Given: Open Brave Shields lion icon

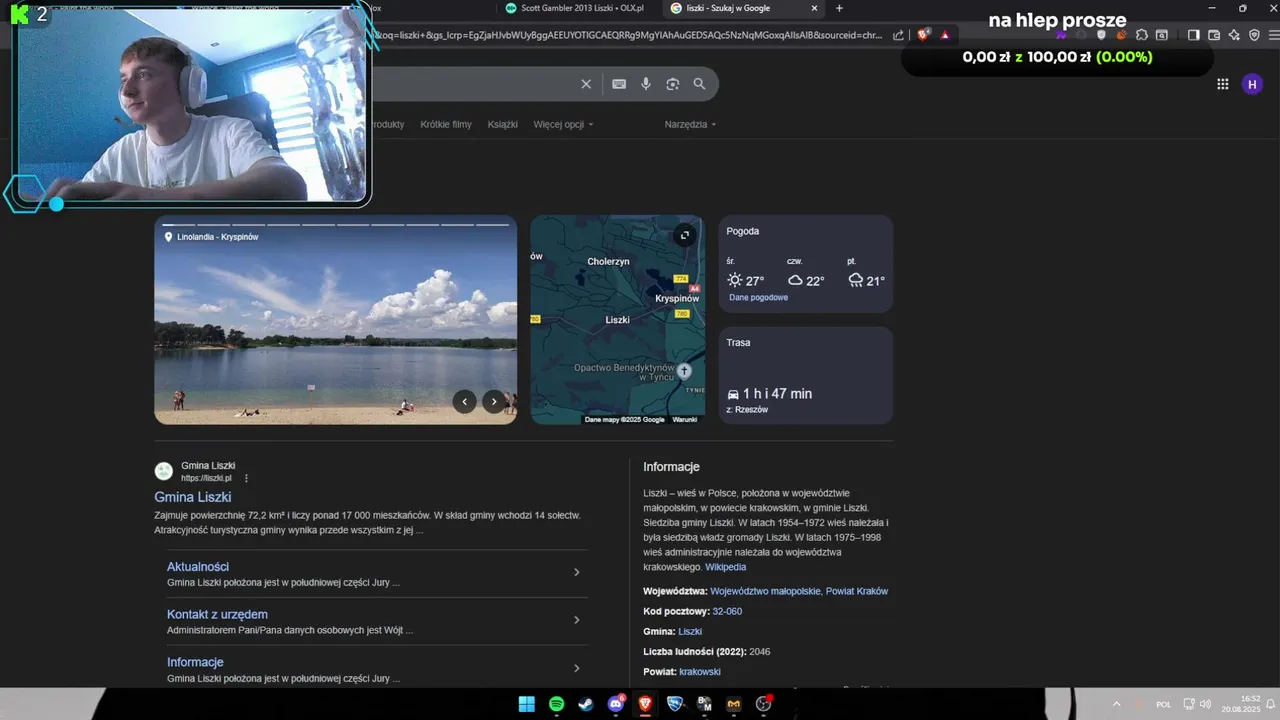Looking at the screenshot, I should 924,35.
